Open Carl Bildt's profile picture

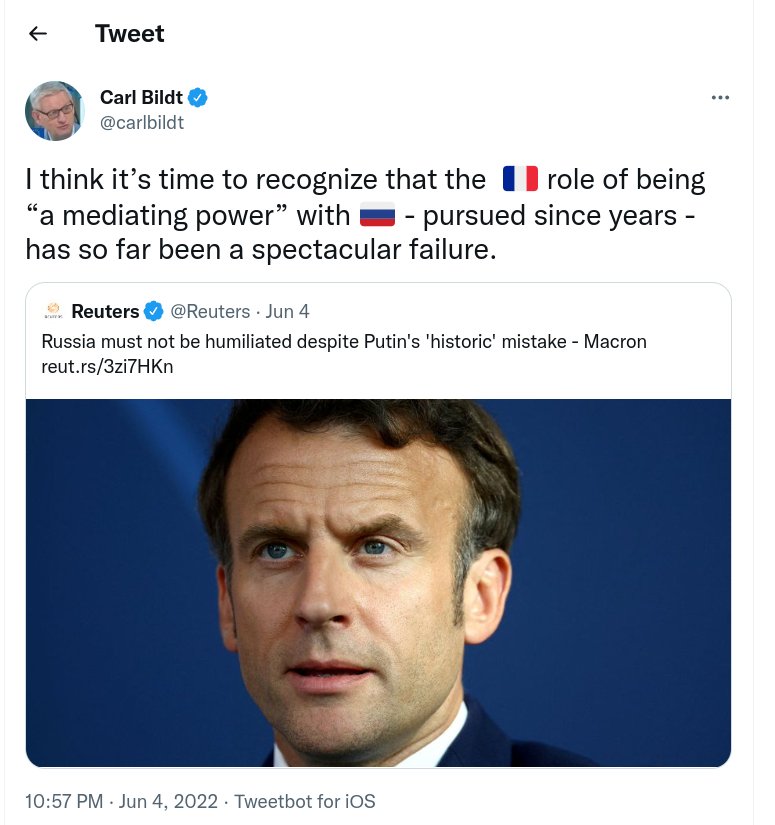(55, 110)
